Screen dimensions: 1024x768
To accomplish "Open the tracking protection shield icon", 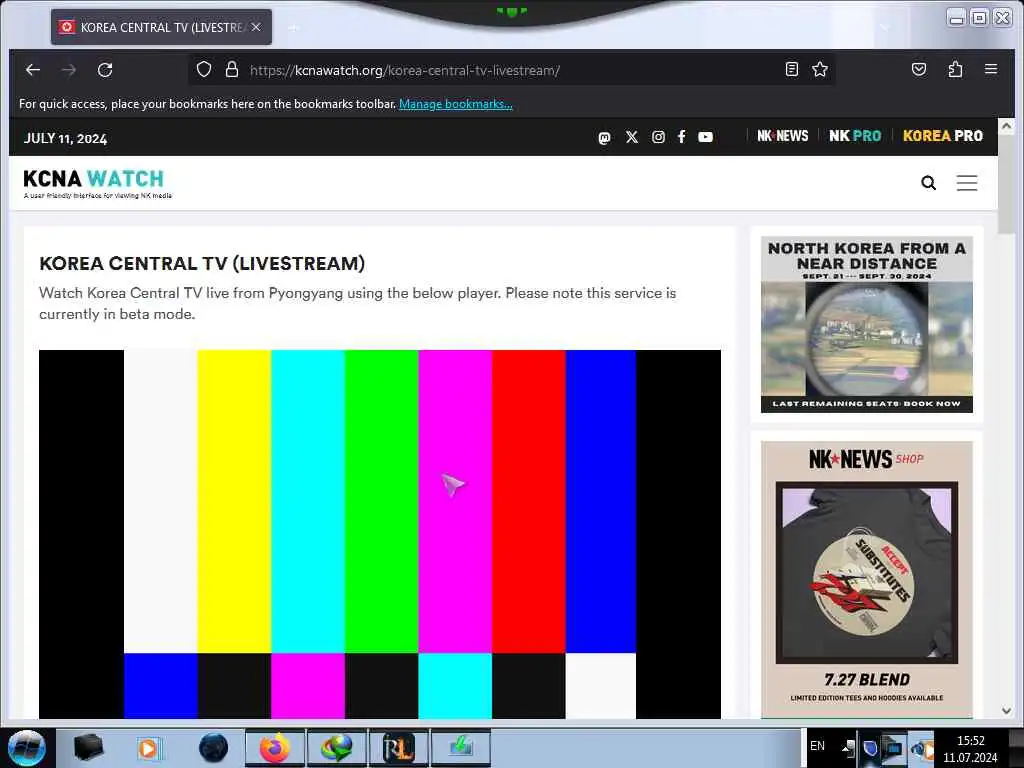I will [x=204, y=70].
